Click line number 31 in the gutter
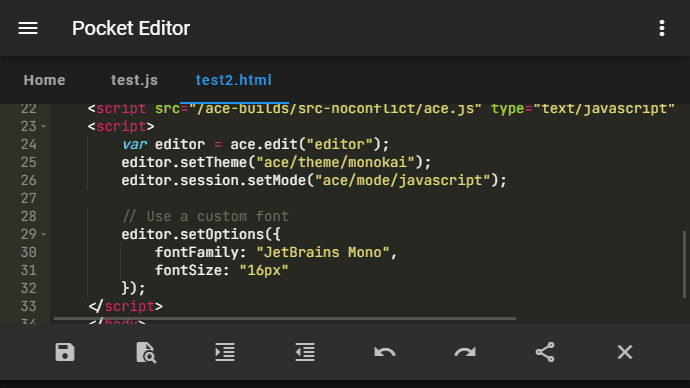 29,271
